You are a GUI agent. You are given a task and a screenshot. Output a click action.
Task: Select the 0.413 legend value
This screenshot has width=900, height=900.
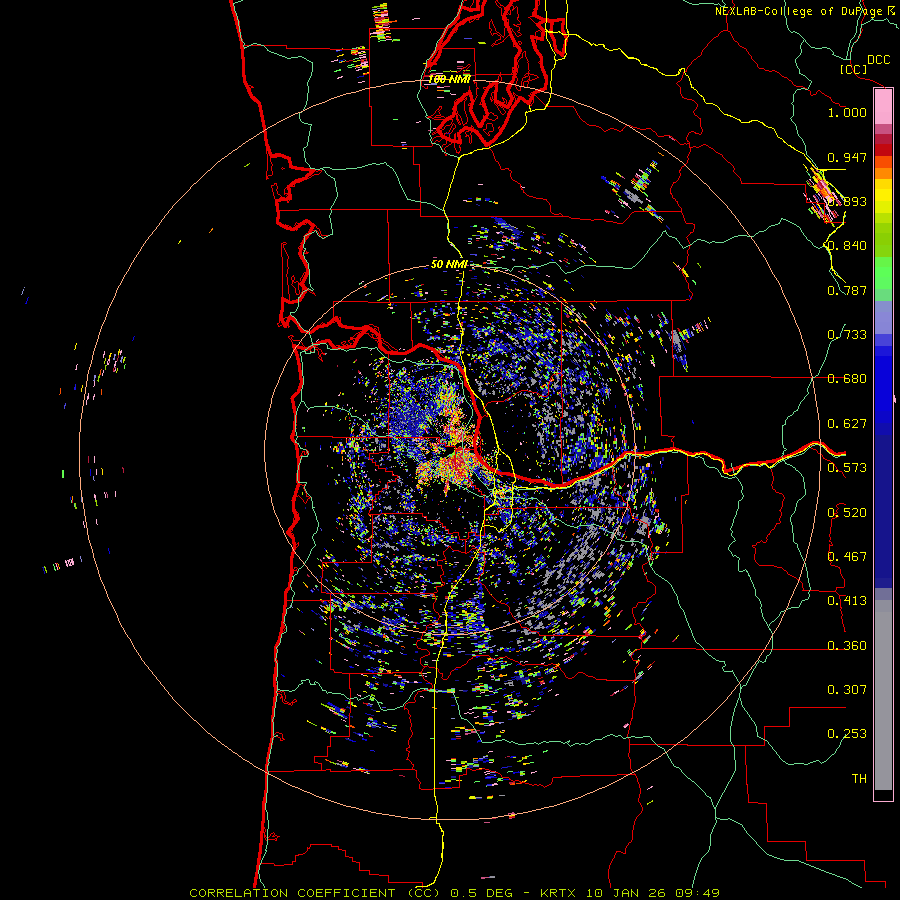tap(847, 601)
